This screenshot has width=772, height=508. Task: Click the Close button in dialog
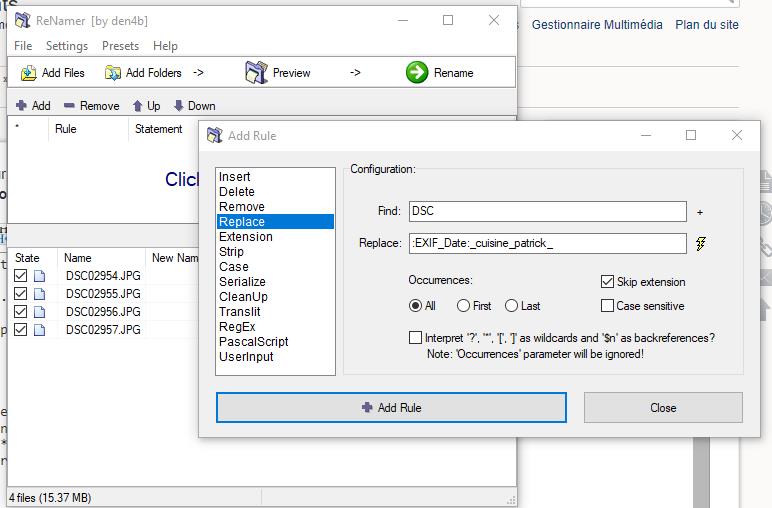[662, 407]
